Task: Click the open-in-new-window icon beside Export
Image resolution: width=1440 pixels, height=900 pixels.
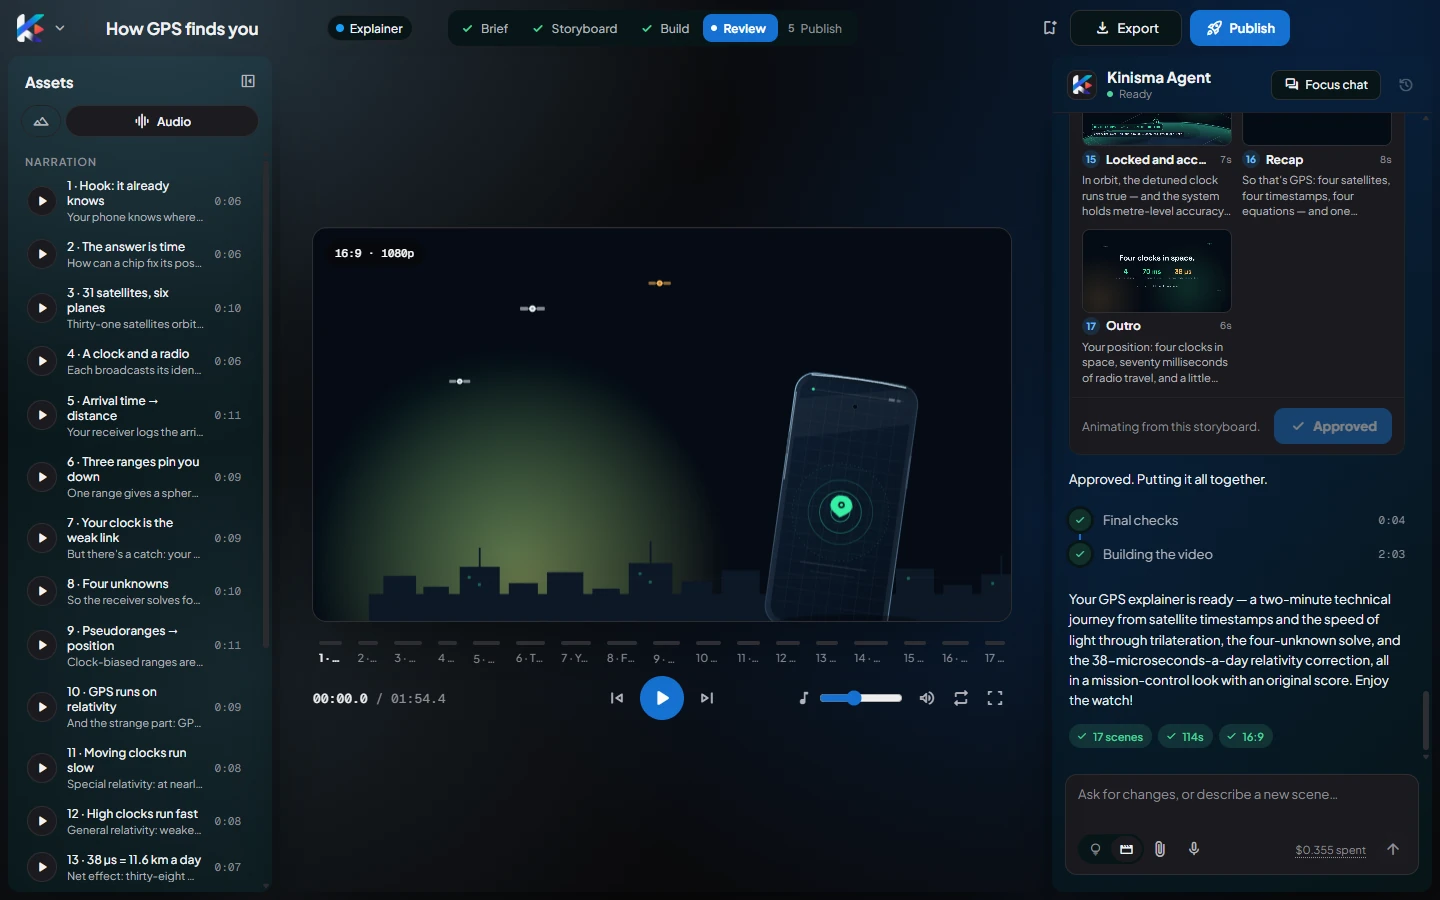Action: [1049, 28]
